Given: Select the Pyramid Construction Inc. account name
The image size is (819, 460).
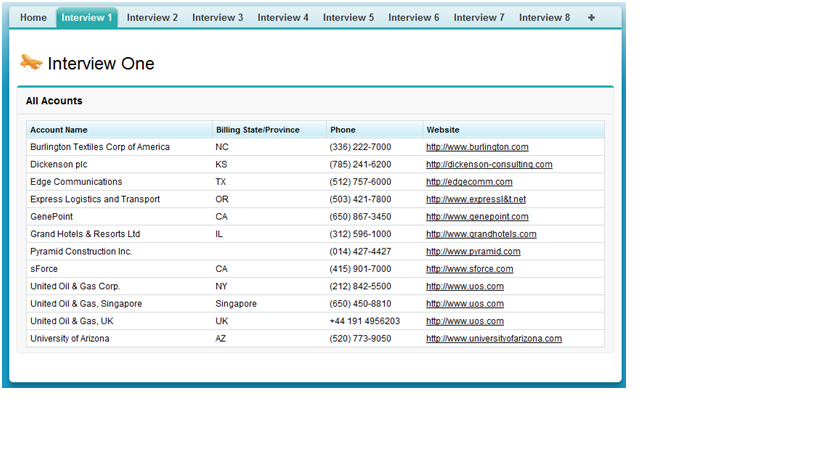Looking at the screenshot, I should pos(81,252).
